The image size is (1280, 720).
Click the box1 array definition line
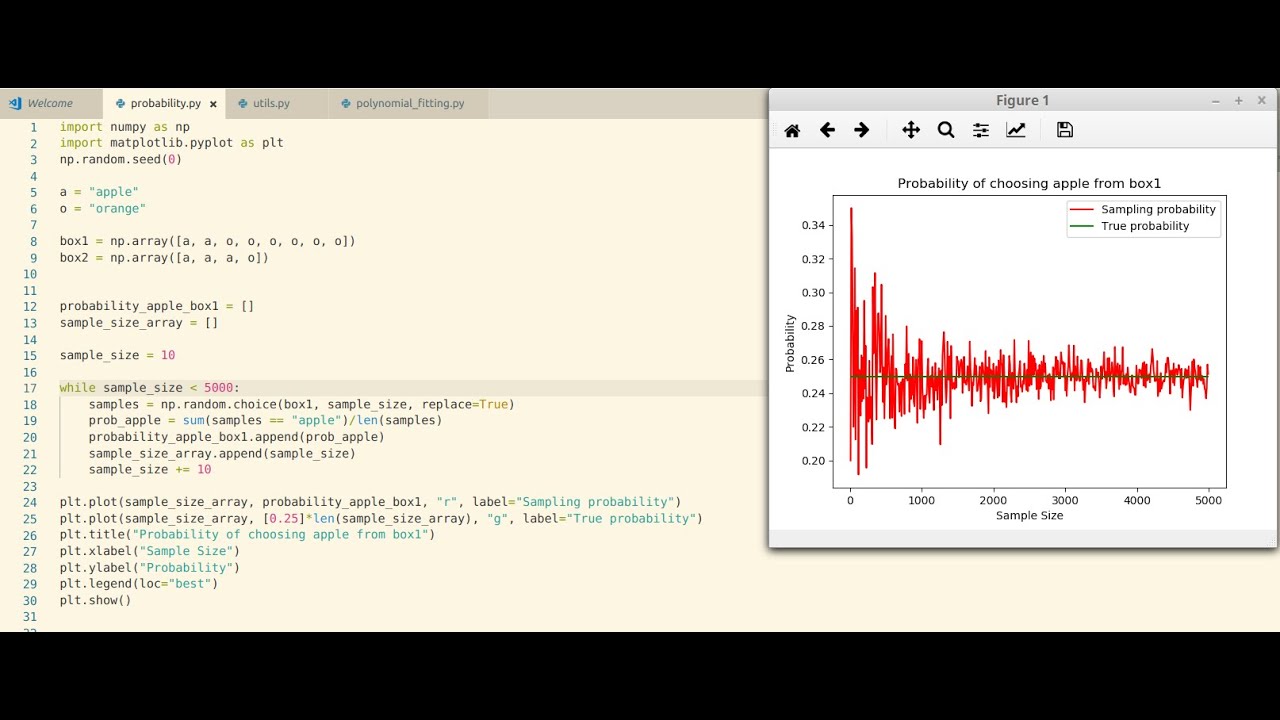pyautogui.click(x=207, y=241)
